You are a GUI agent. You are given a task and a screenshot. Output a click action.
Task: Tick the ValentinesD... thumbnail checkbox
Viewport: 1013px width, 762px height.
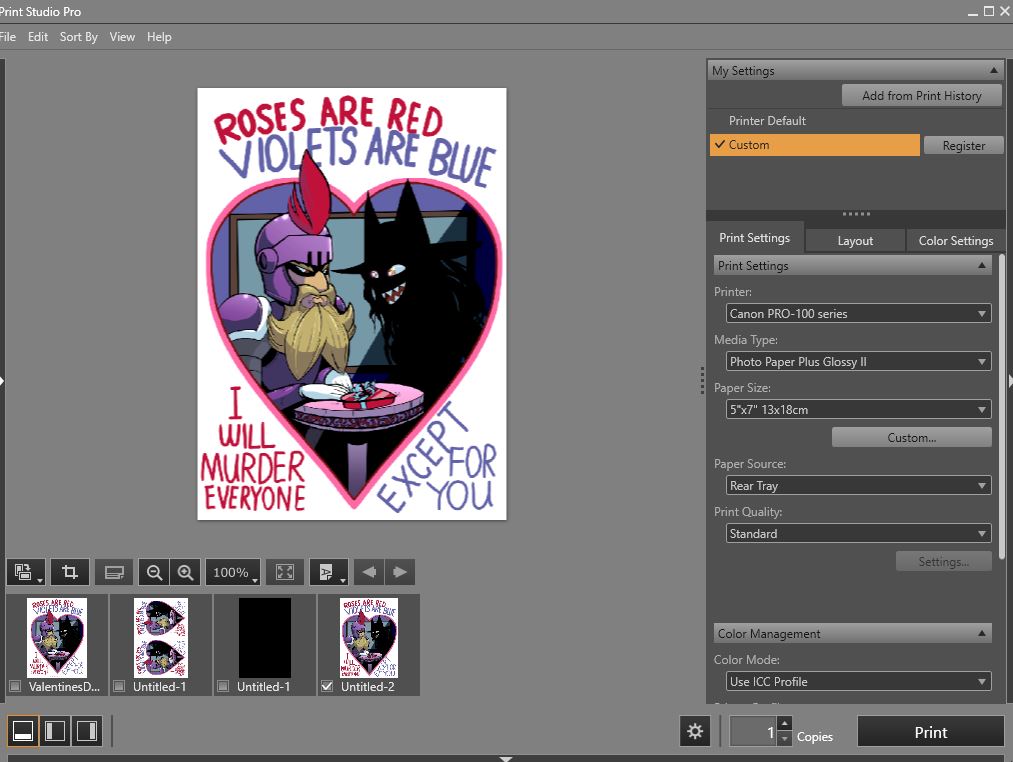click(x=16, y=686)
